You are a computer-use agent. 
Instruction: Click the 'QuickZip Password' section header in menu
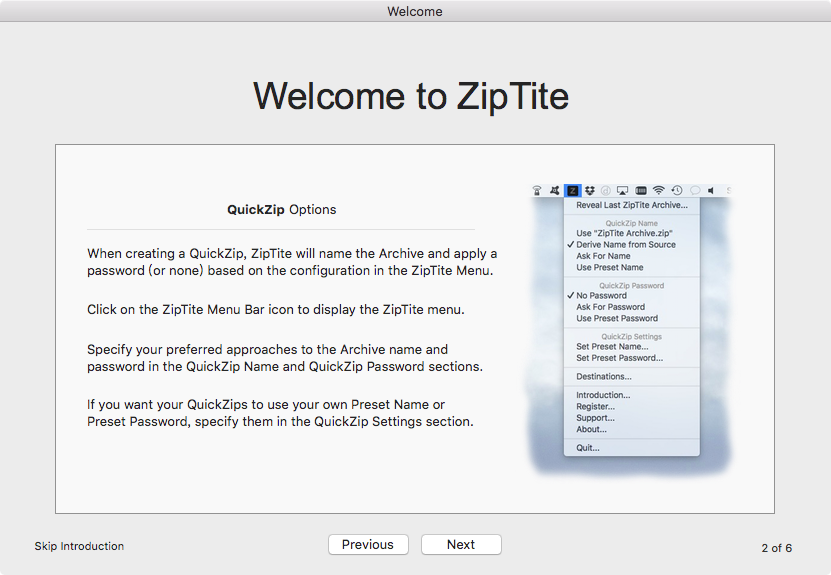tap(632, 286)
